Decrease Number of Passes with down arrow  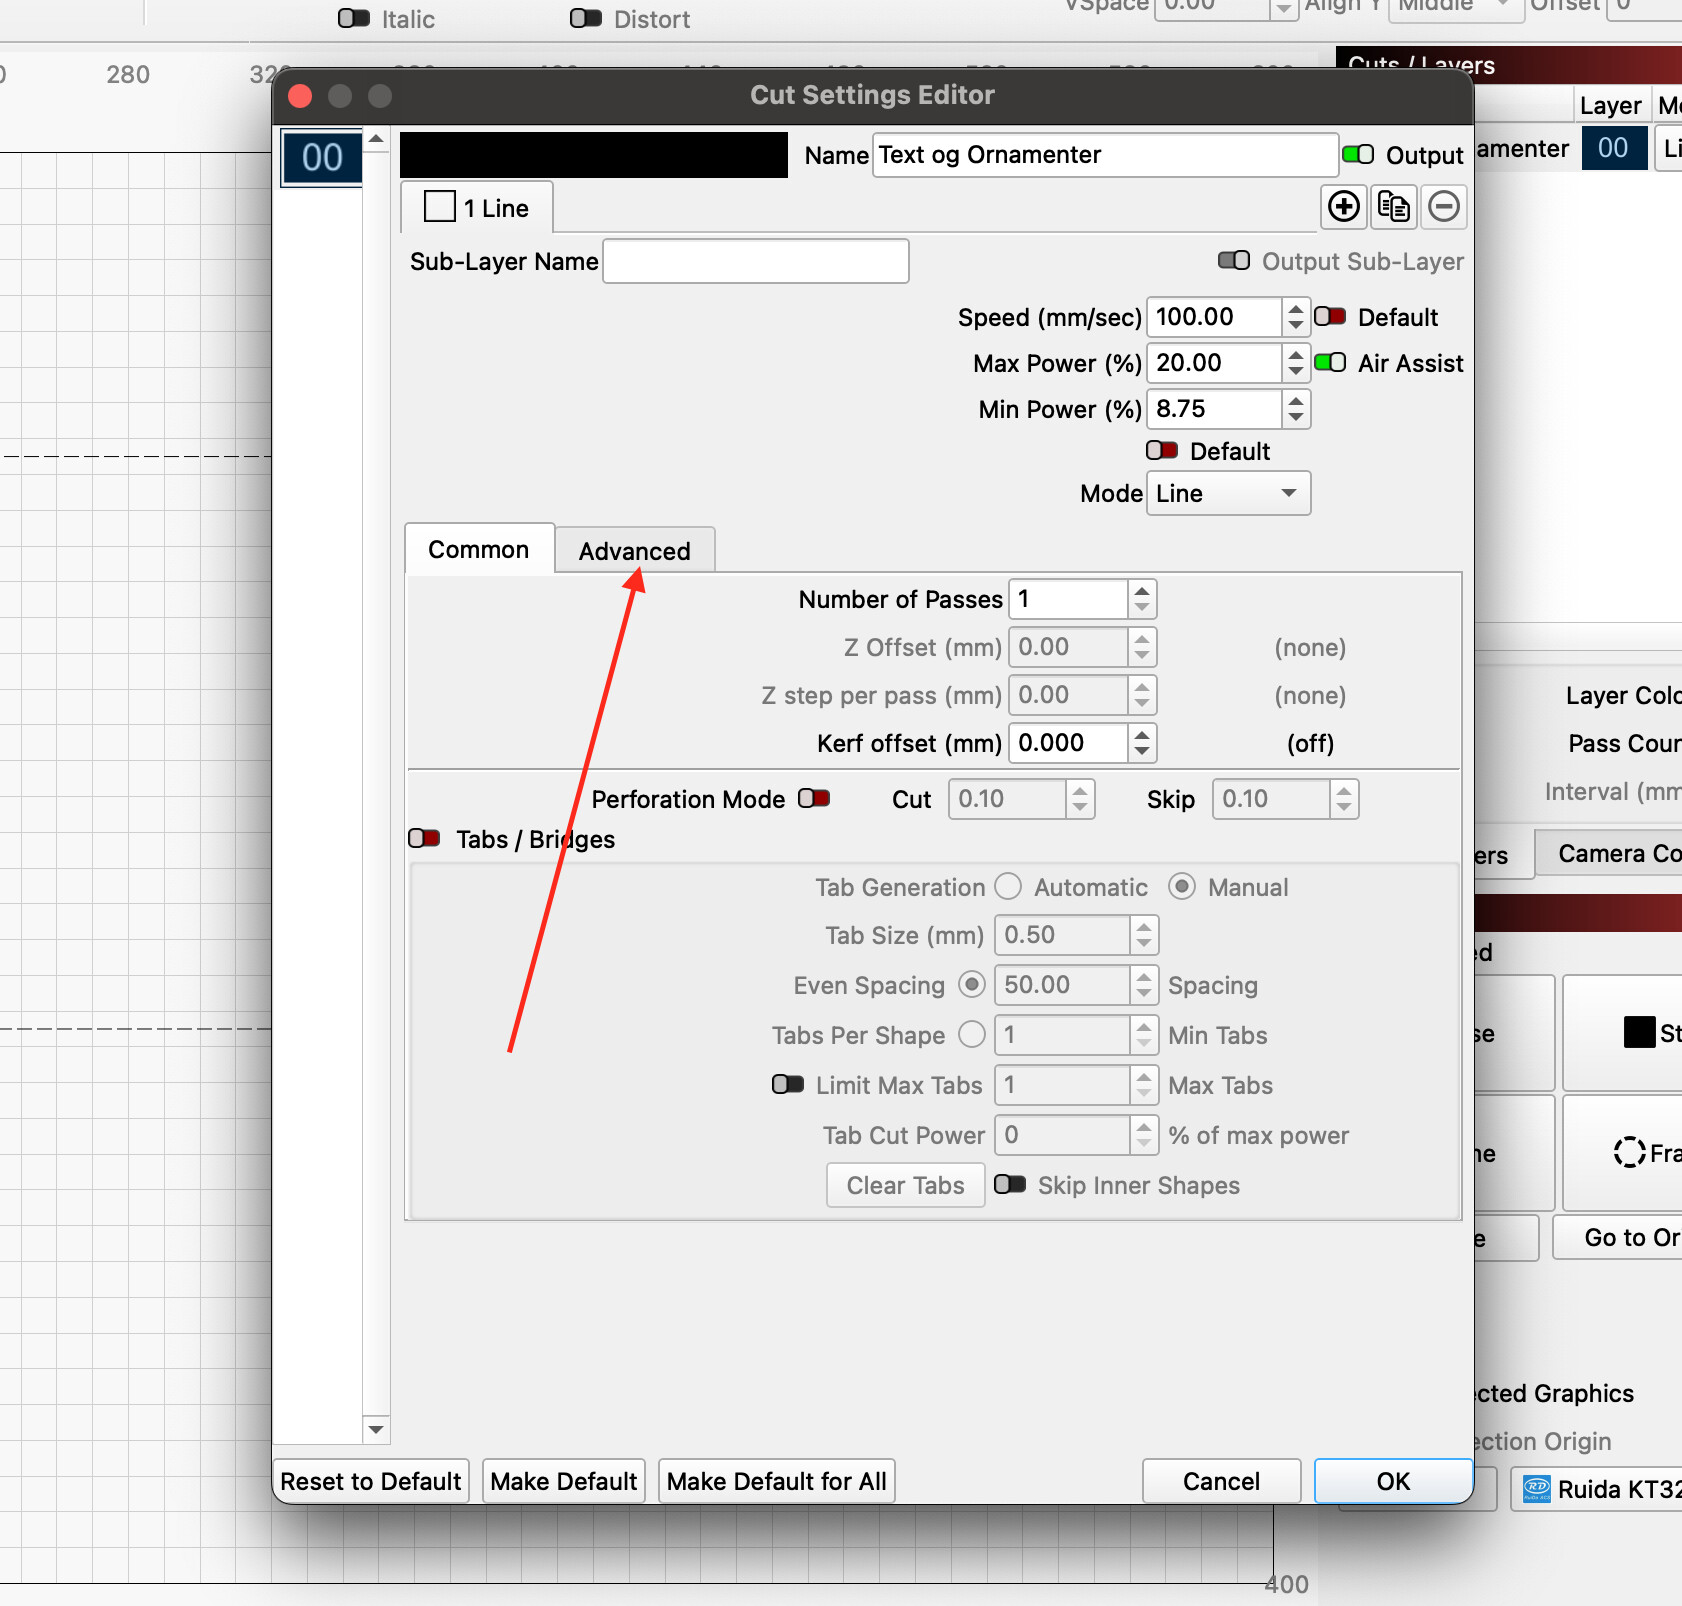coord(1142,608)
